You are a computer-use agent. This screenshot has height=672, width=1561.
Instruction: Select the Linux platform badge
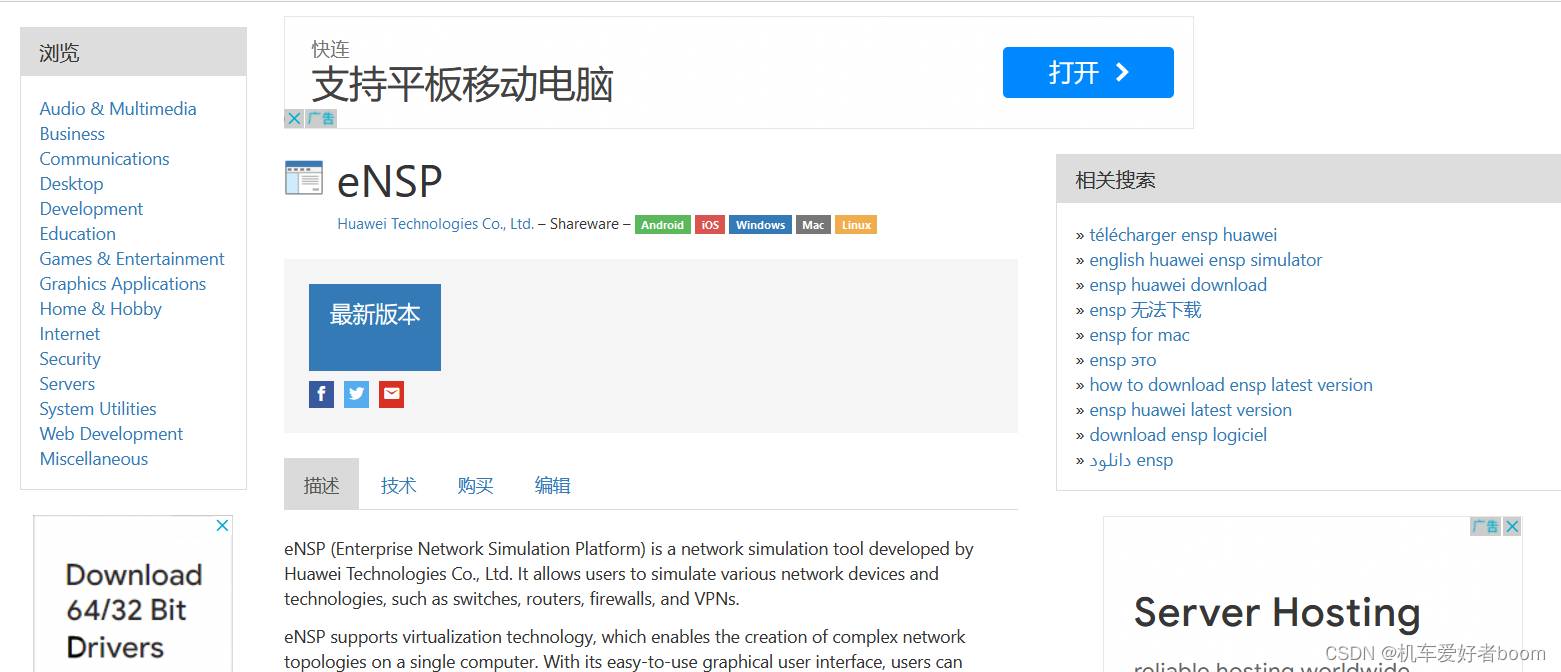coord(856,225)
